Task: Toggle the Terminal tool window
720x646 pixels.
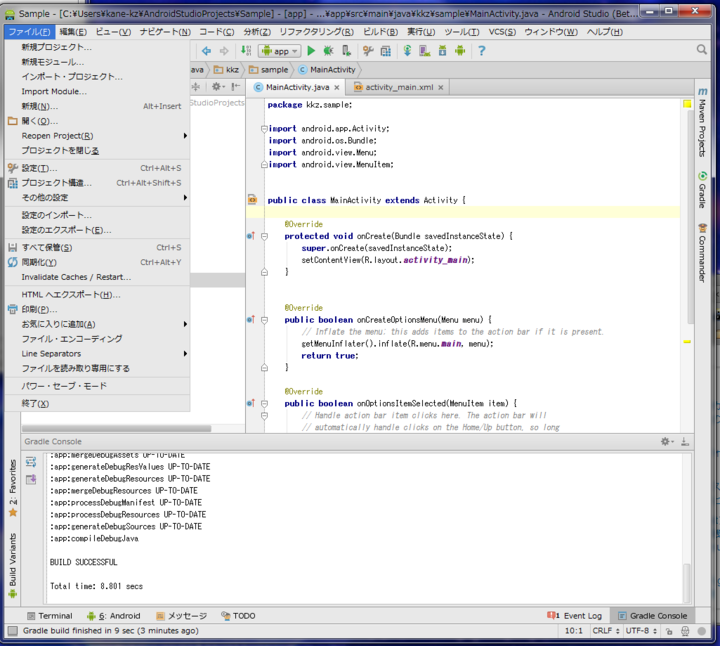Action: (x=50, y=616)
